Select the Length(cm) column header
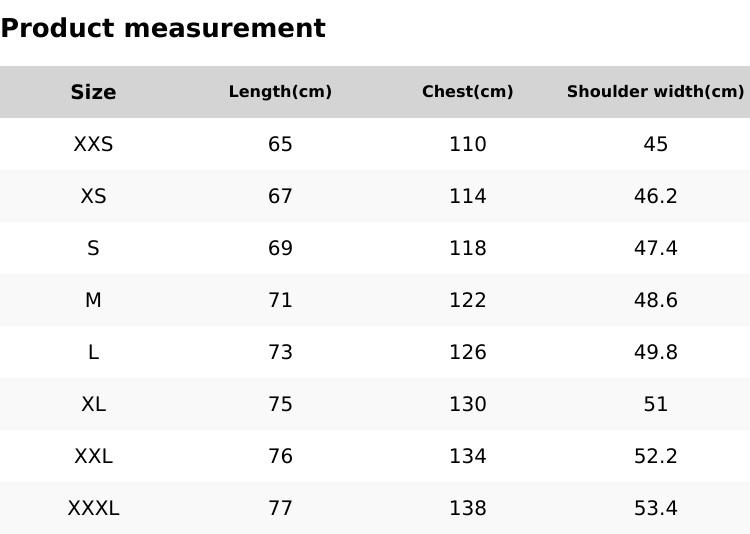The height and width of the screenshot is (534, 750). [x=280, y=92]
